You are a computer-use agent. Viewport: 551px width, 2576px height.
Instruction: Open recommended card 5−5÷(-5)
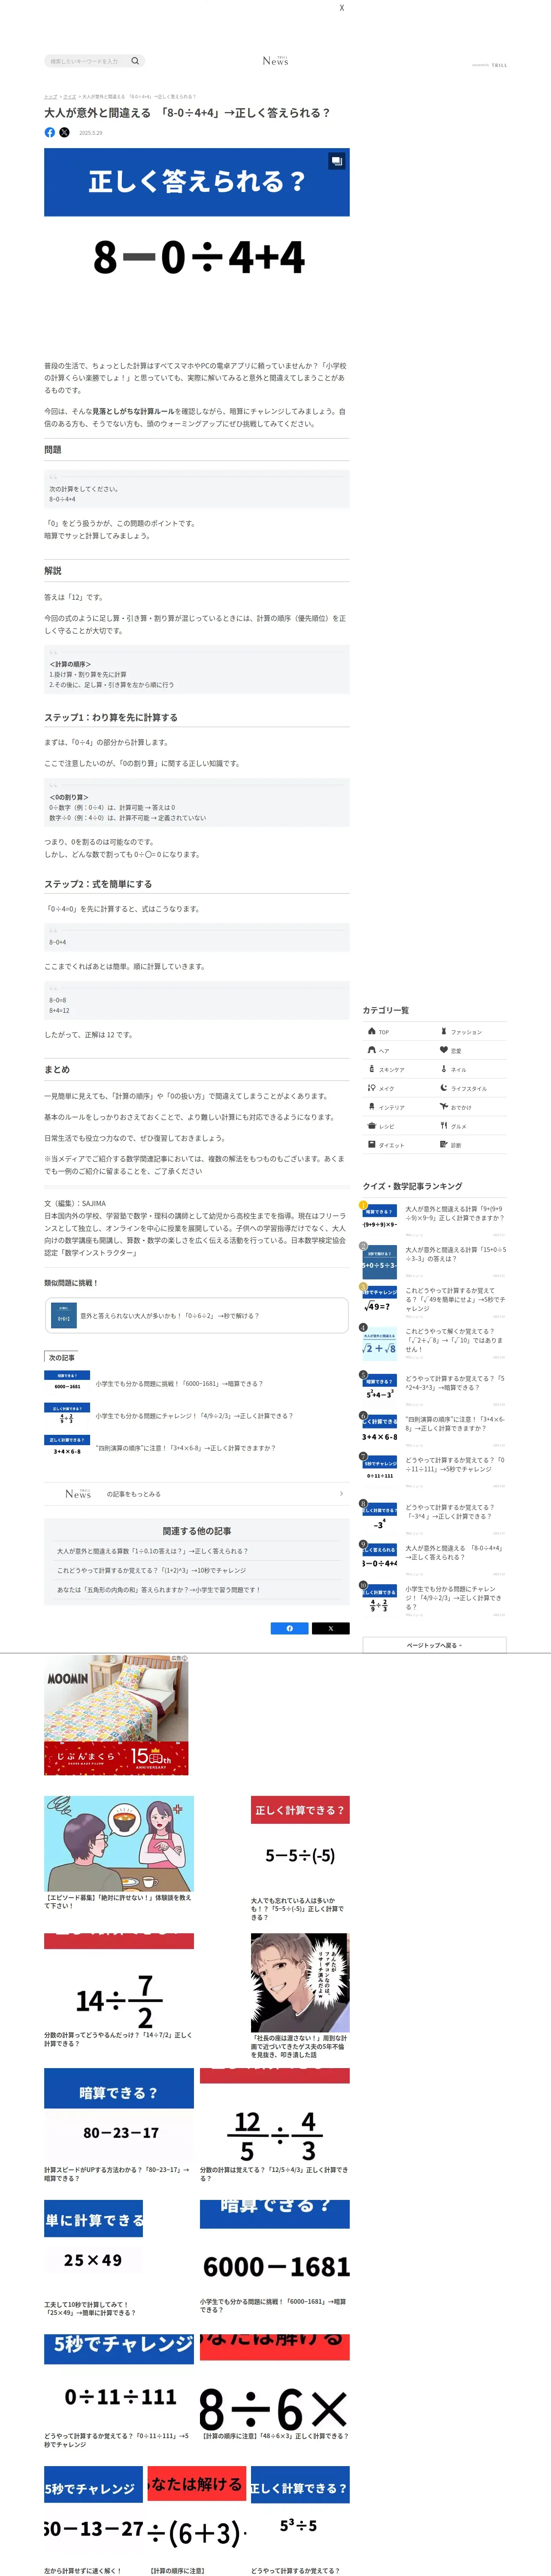(x=300, y=1859)
